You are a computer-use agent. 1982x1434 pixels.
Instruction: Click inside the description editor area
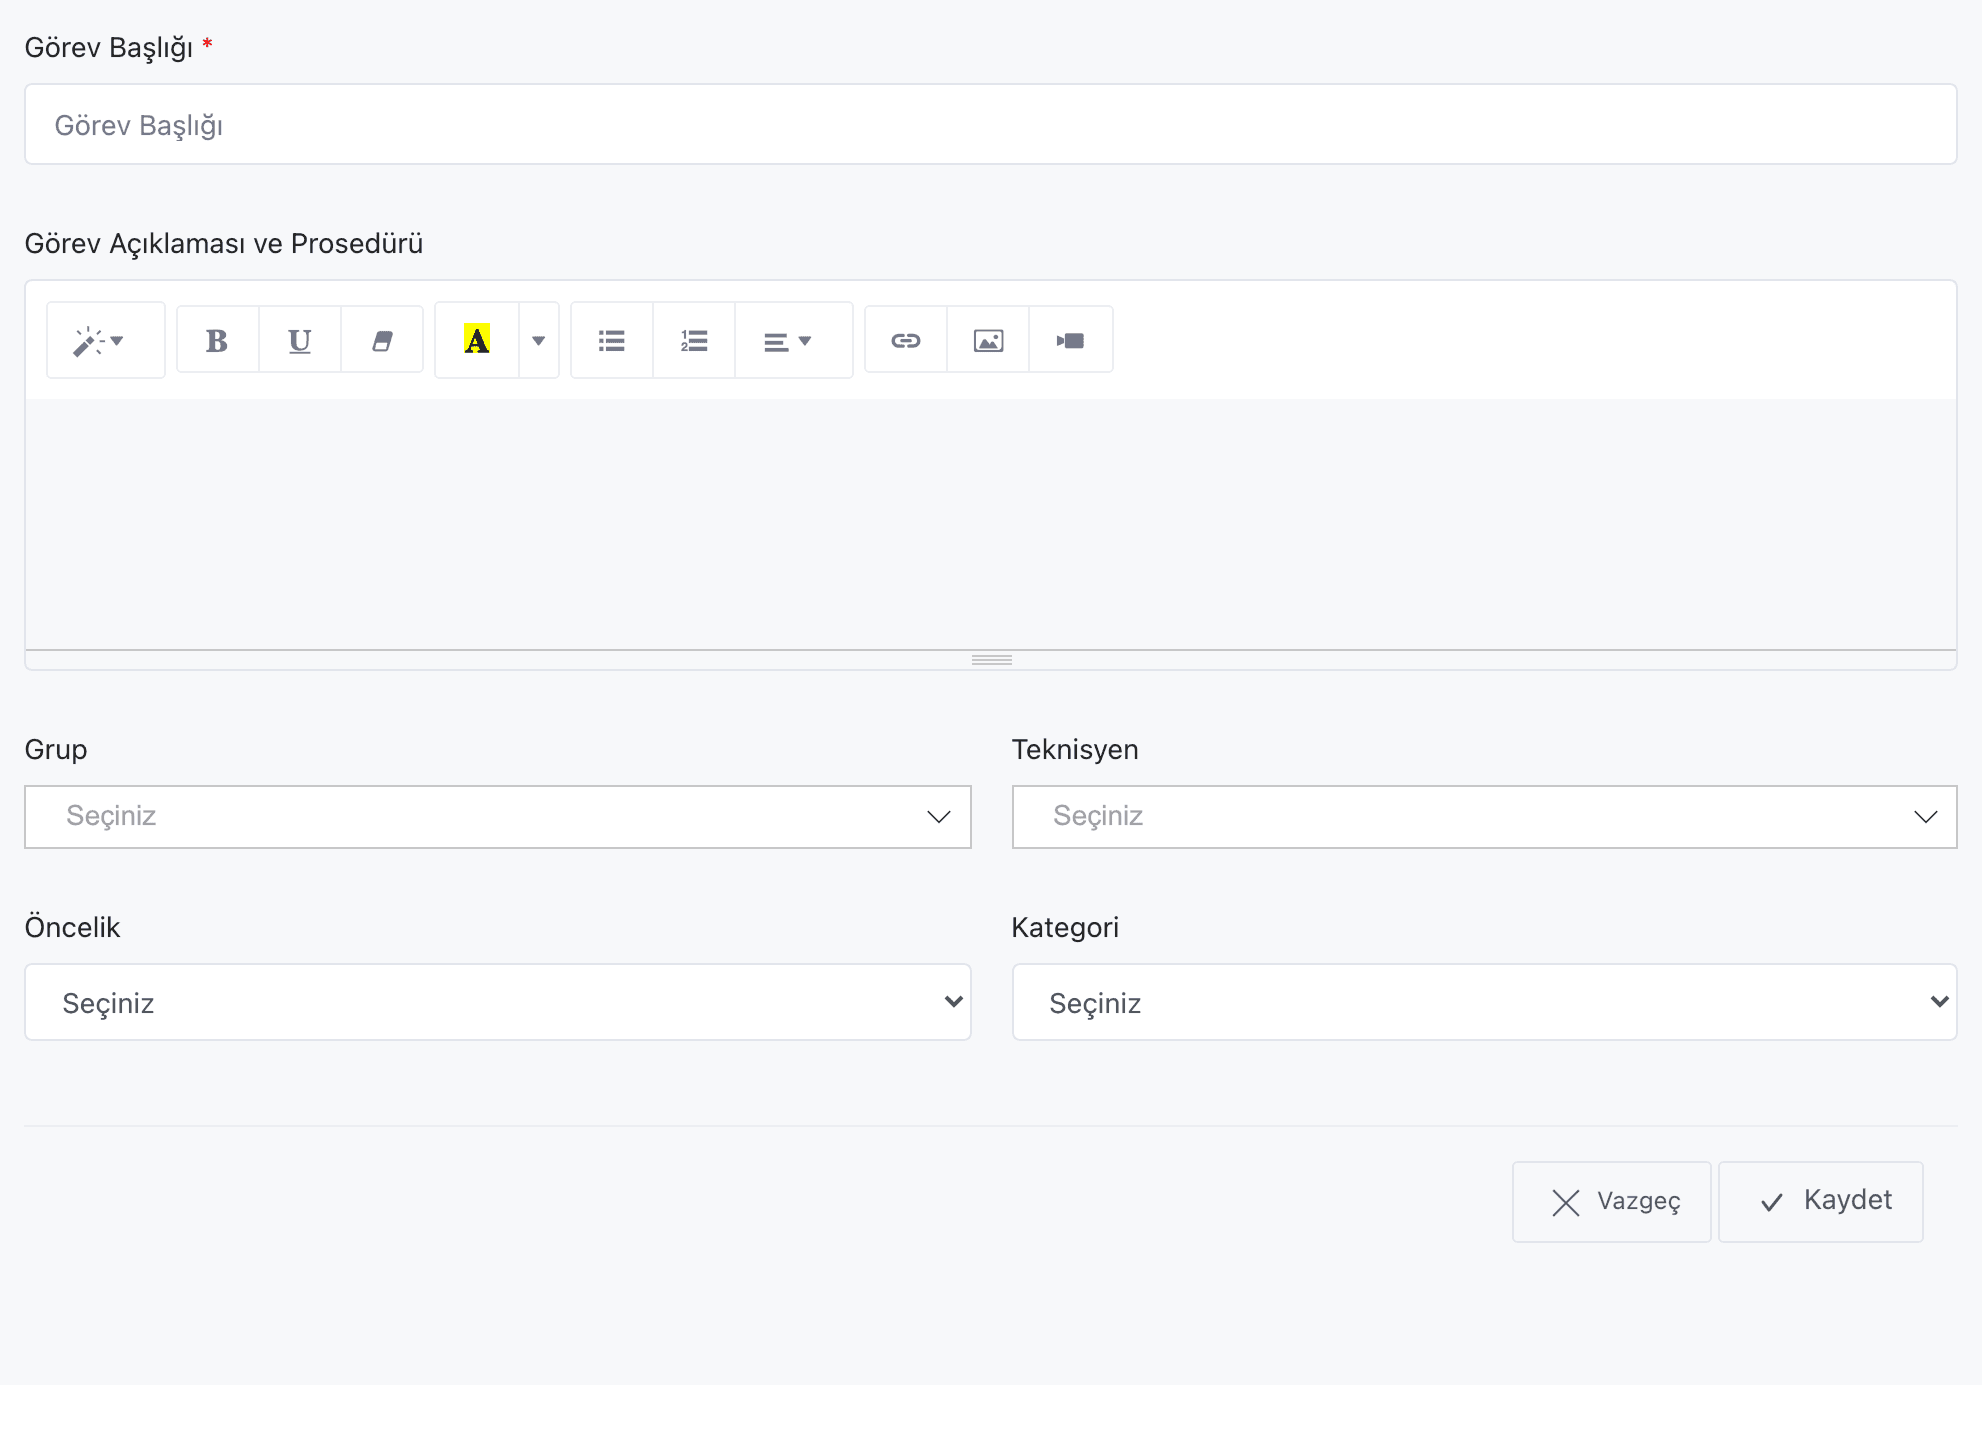pyautogui.click(x=990, y=524)
